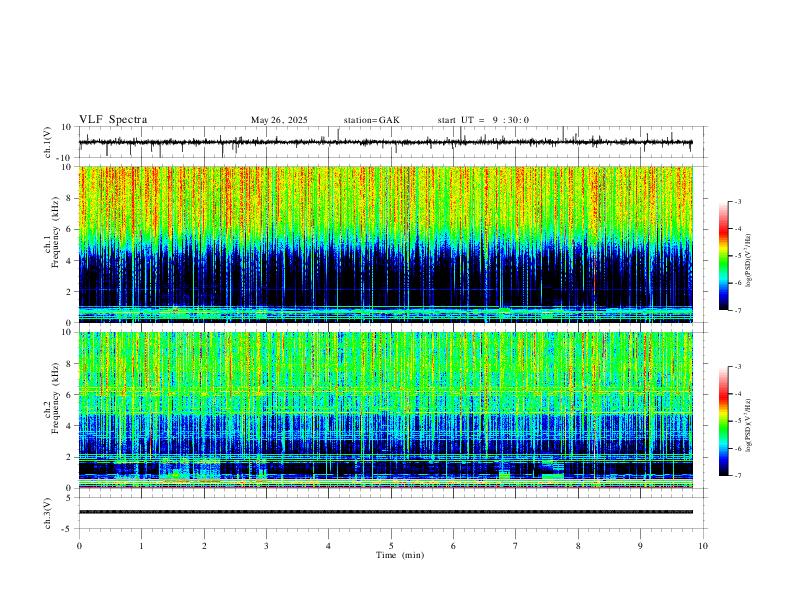Screen dimensions: 792x612
Task: Select the ch.1 spectrogram panel
Action: 385,244
